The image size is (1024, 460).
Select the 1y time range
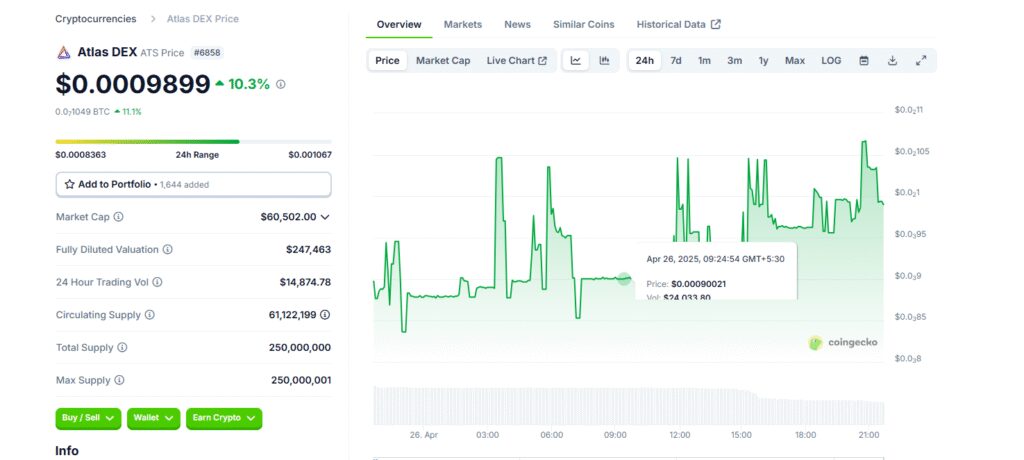[x=763, y=61]
